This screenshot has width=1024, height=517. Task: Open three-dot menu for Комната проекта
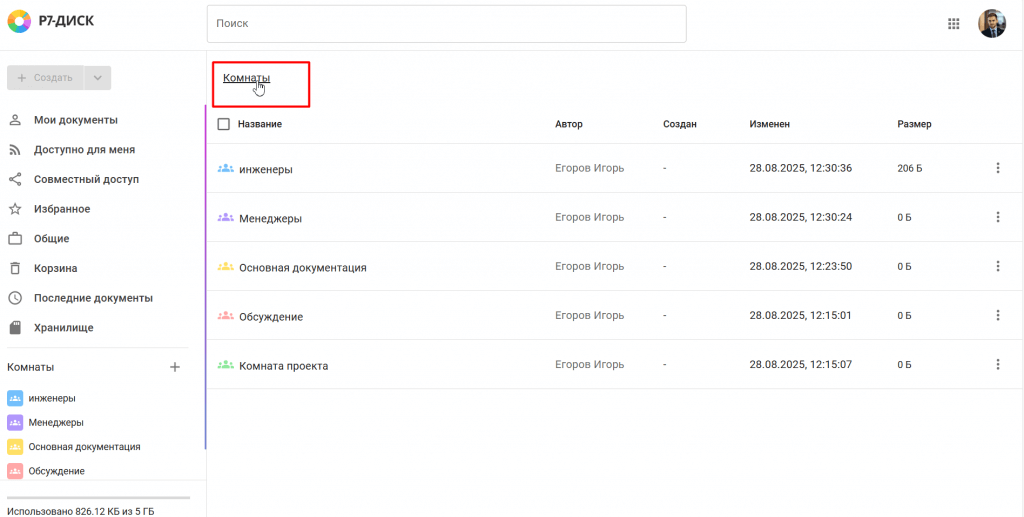pos(997,364)
